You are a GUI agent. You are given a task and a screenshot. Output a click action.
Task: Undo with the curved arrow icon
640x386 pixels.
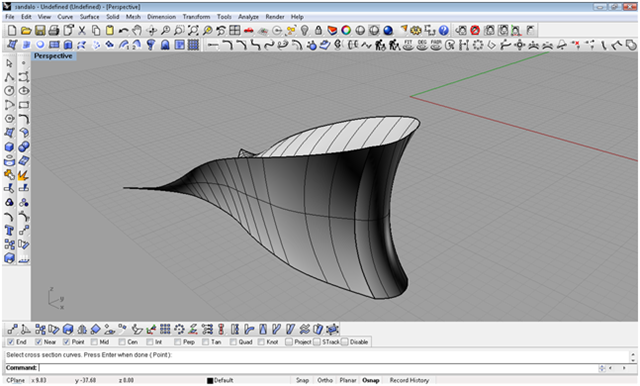(123, 31)
